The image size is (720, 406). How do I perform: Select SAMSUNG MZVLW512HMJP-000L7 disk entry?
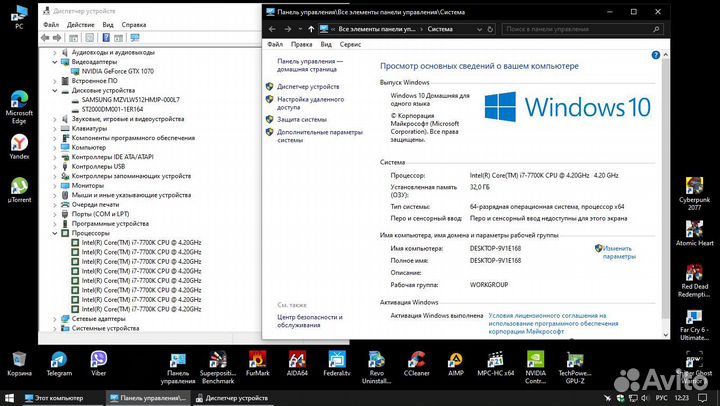coord(130,100)
